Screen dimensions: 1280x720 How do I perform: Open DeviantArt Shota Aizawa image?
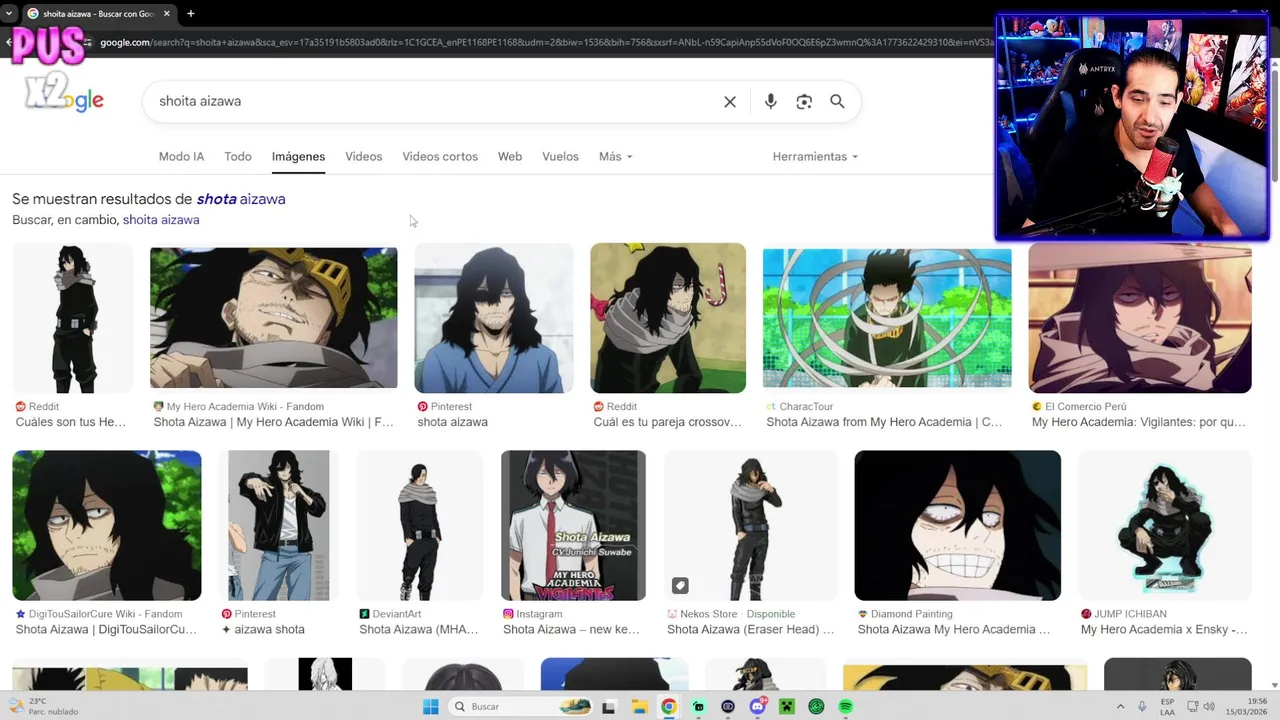pyautogui.click(x=420, y=525)
